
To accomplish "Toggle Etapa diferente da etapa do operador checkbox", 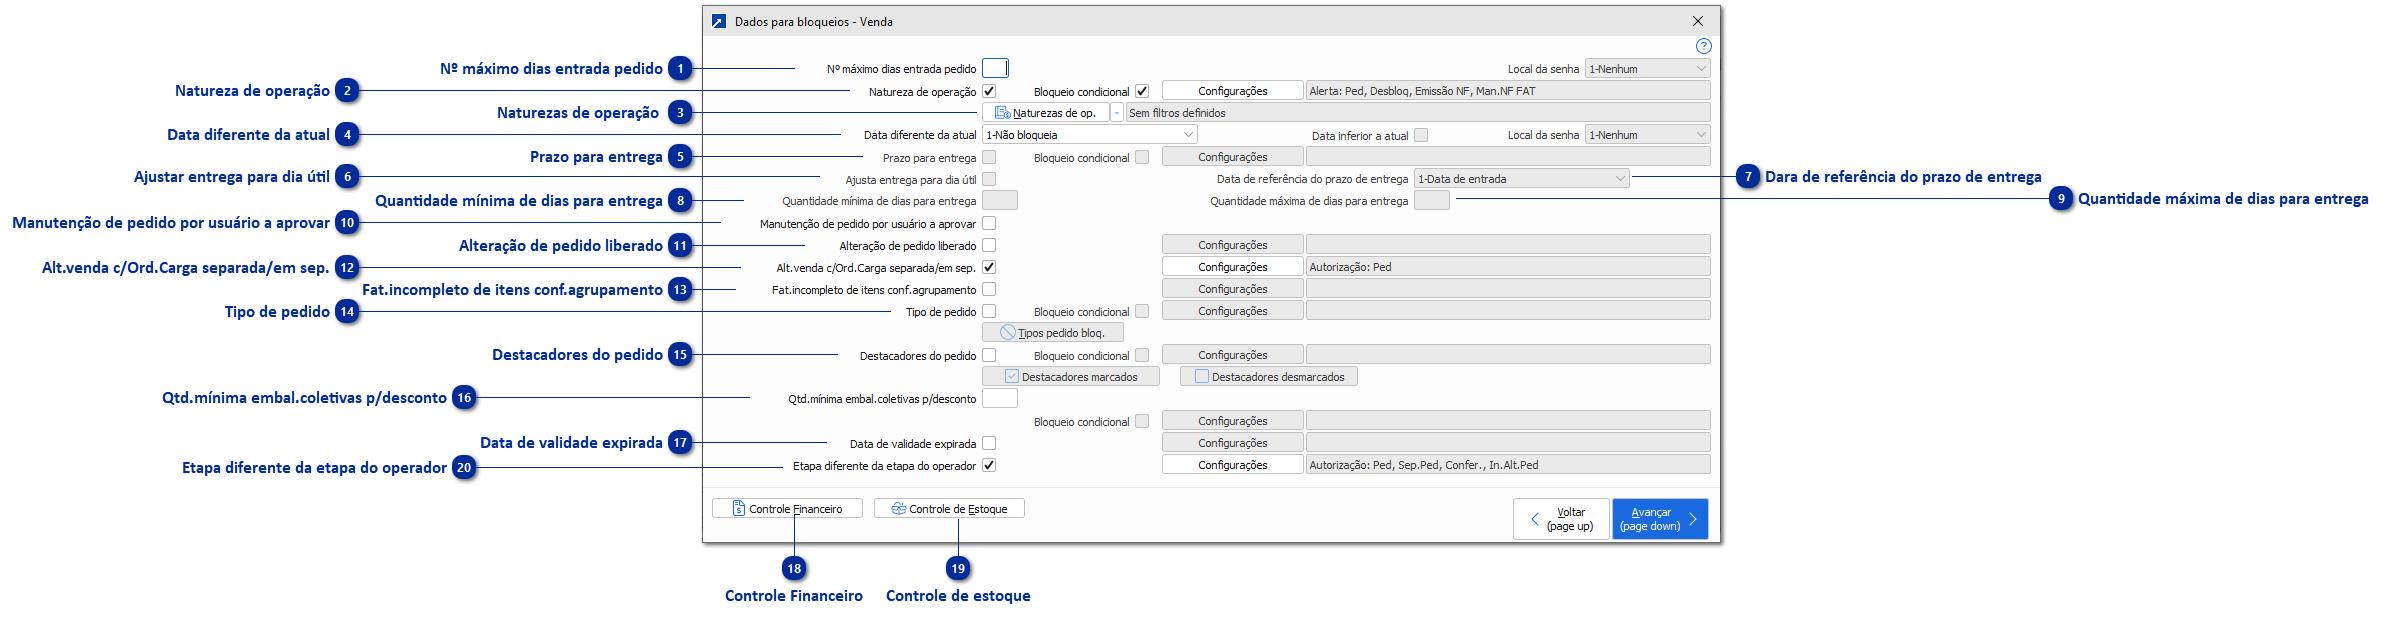I will (989, 465).
